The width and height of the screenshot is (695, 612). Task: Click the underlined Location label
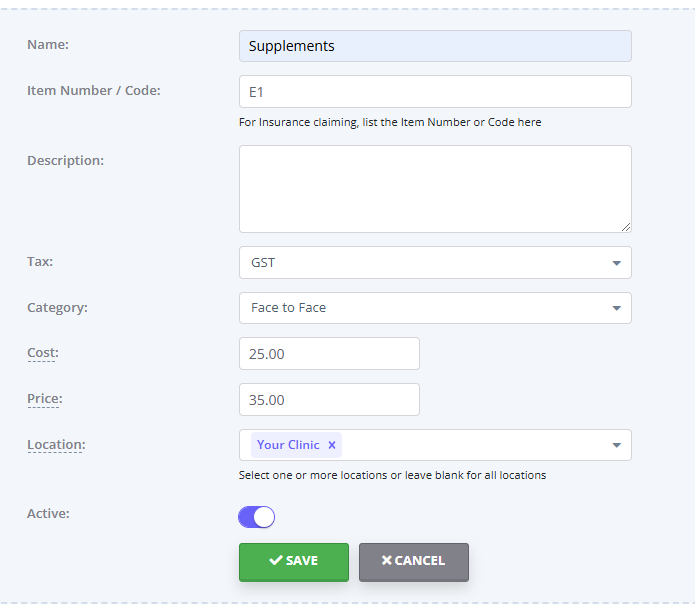(x=55, y=444)
